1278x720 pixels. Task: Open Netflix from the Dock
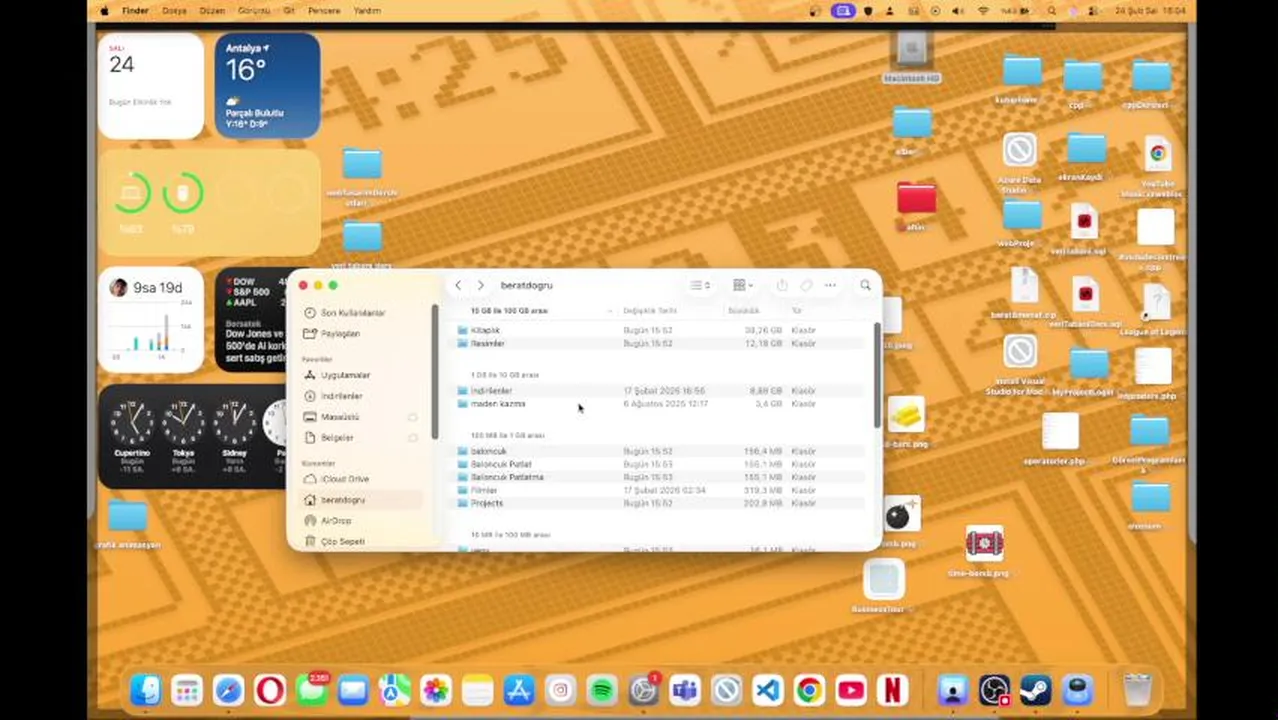coord(892,690)
